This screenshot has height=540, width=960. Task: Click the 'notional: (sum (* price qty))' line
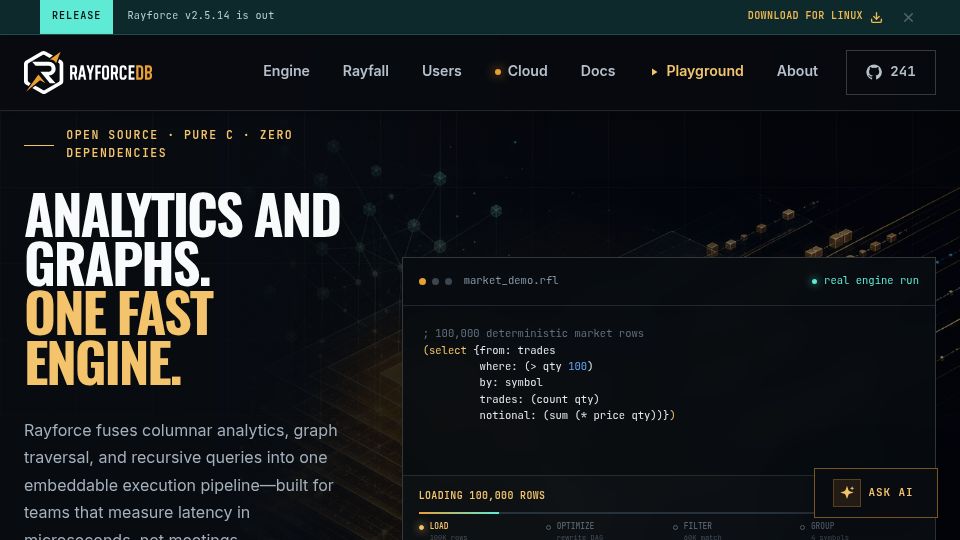pyautogui.click(x=577, y=415)
